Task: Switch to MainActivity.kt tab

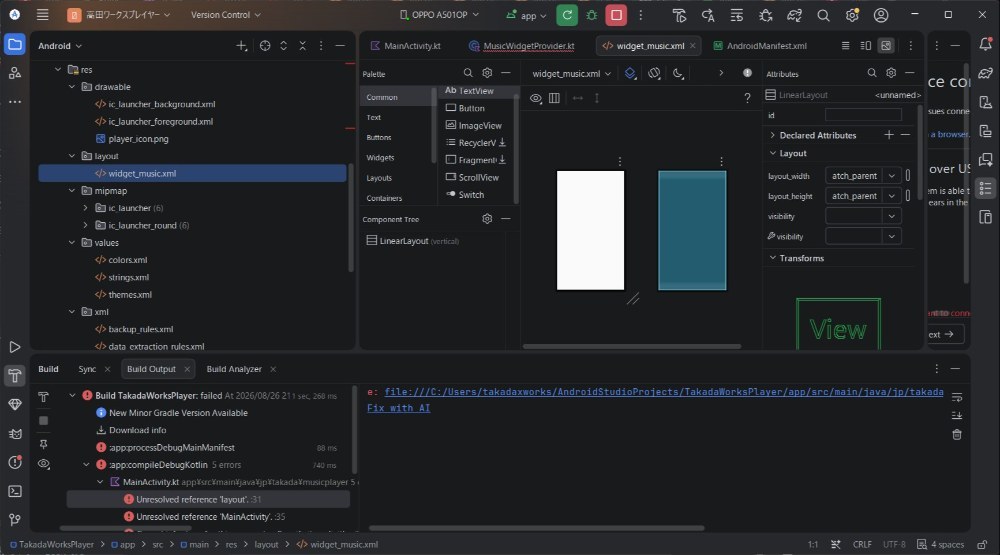Action: [x=406, y=46]
